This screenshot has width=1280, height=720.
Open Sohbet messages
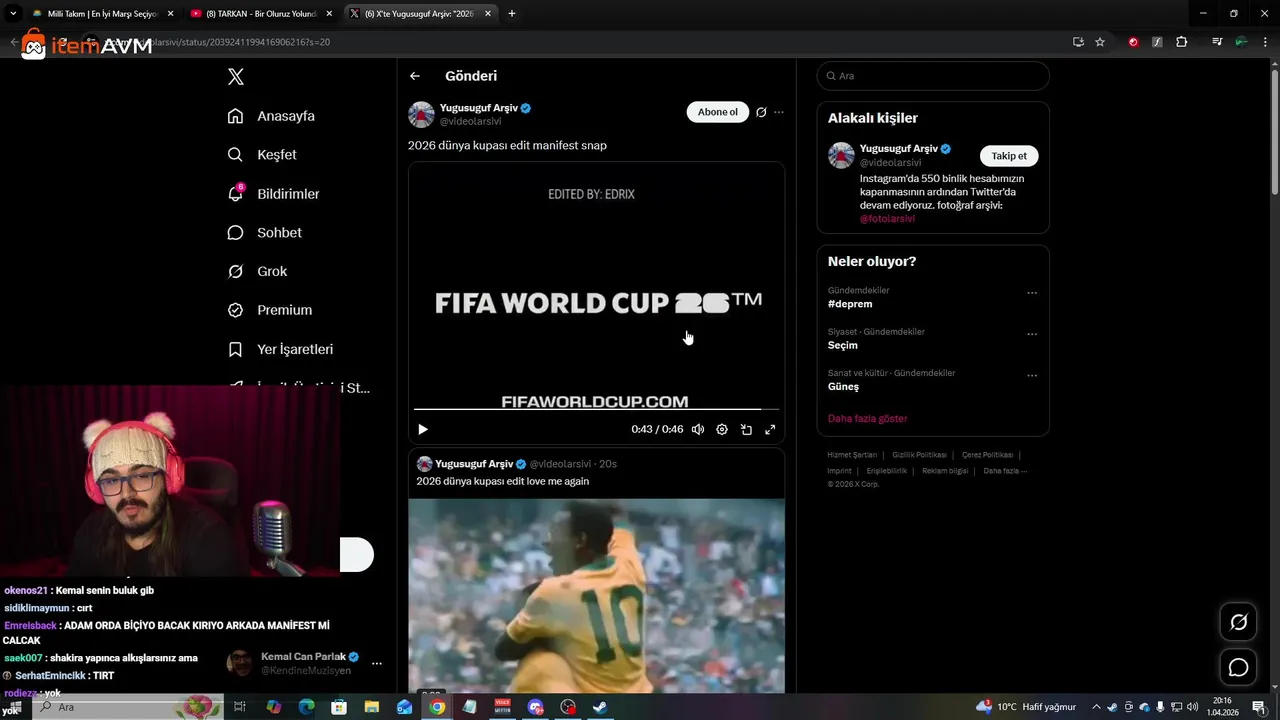point(264,233)
